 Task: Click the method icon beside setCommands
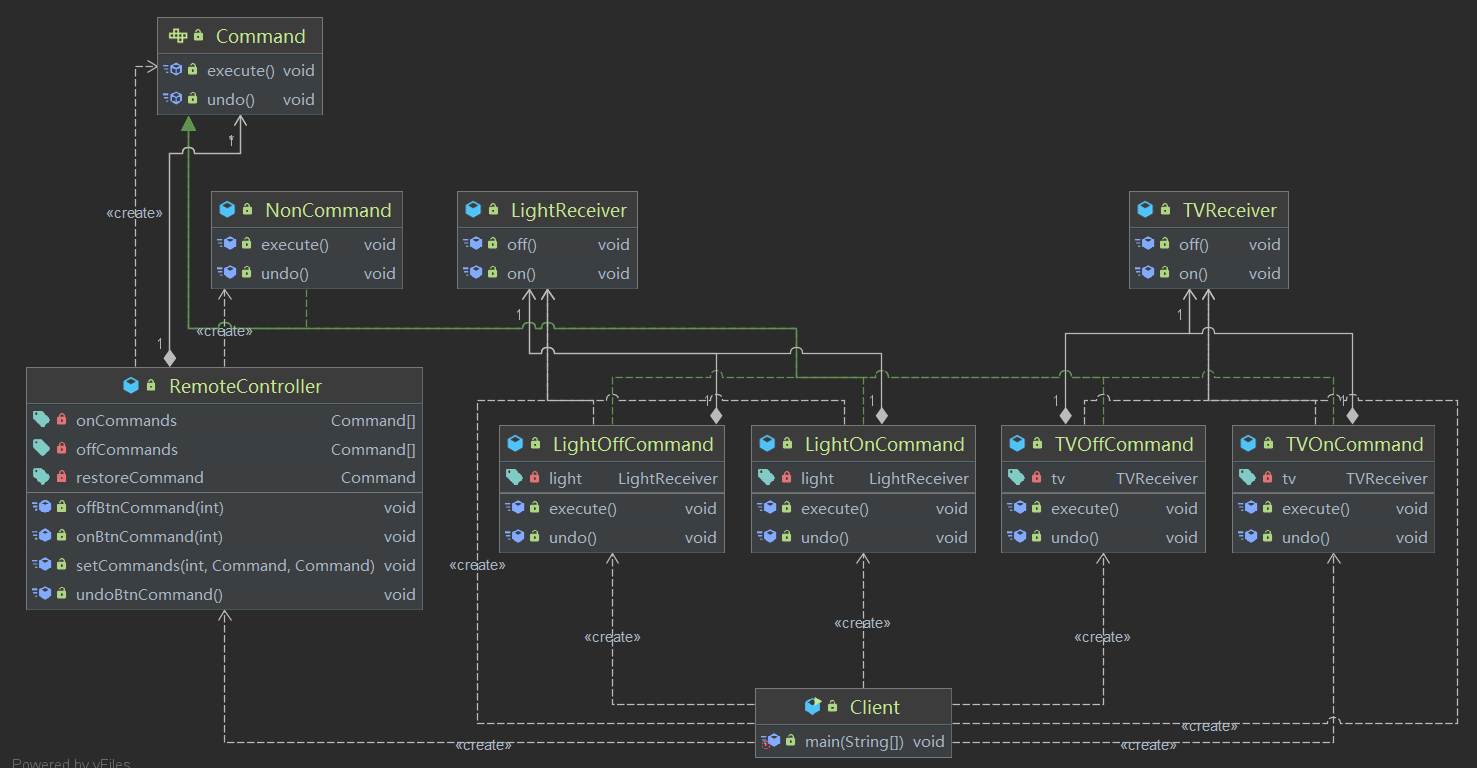tap(41, 565)
